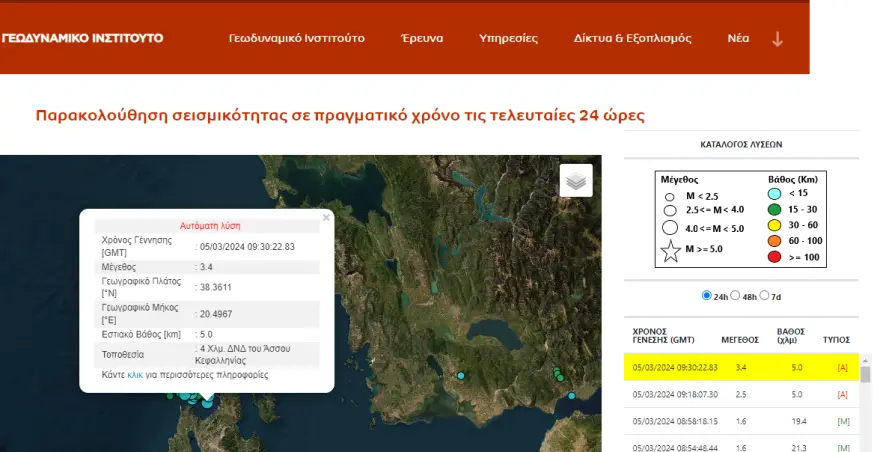Click the large epicenter marker below the popup
This screenshot has height=452, width=880.
[207, 402]
